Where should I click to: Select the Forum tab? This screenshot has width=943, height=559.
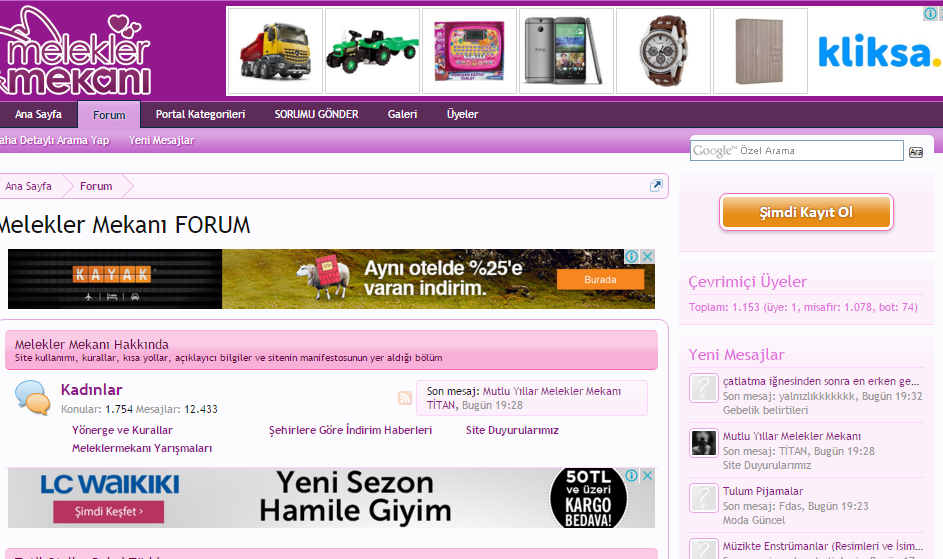[109, 115]
